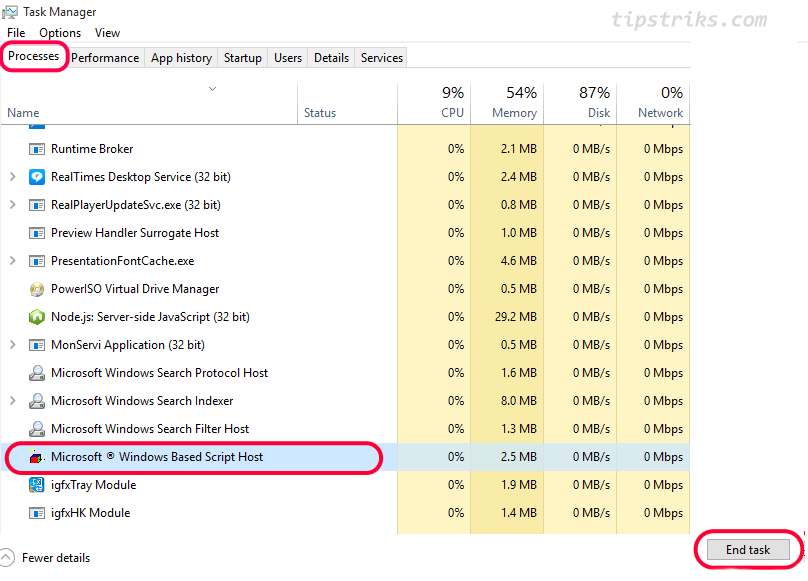Select the Runtime Broker row name
This screenshot has height=581, width=808.
click(92, 149)
